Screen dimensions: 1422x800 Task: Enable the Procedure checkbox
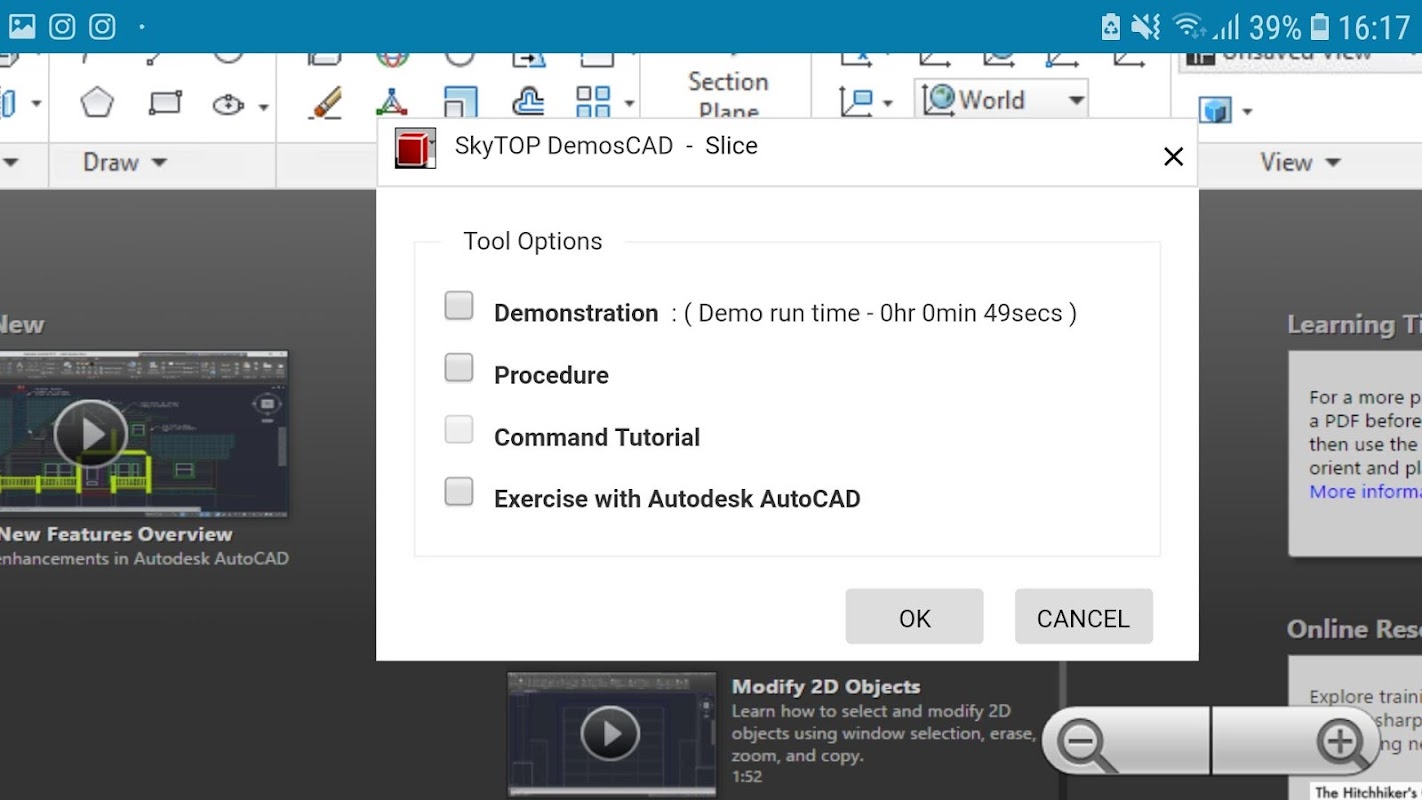(x=459, y=368)
